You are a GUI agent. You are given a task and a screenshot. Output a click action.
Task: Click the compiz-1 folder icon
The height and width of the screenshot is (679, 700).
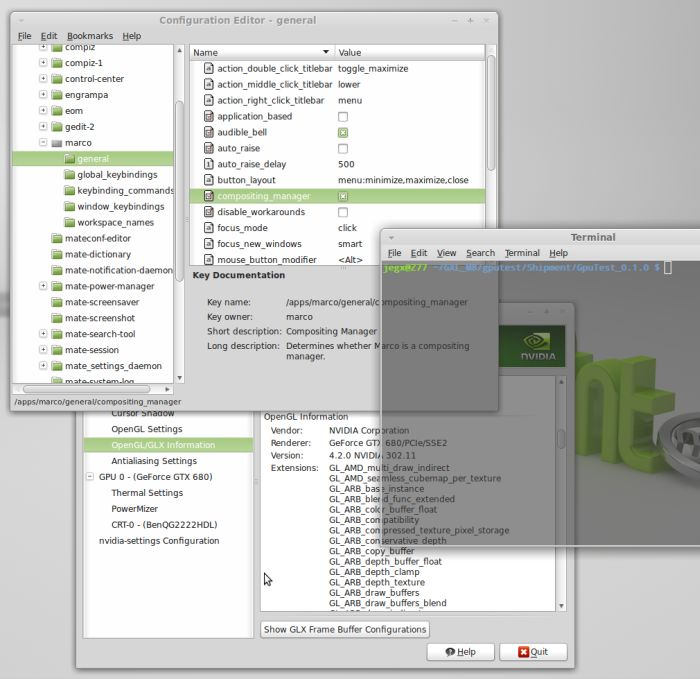pos(57,63)
